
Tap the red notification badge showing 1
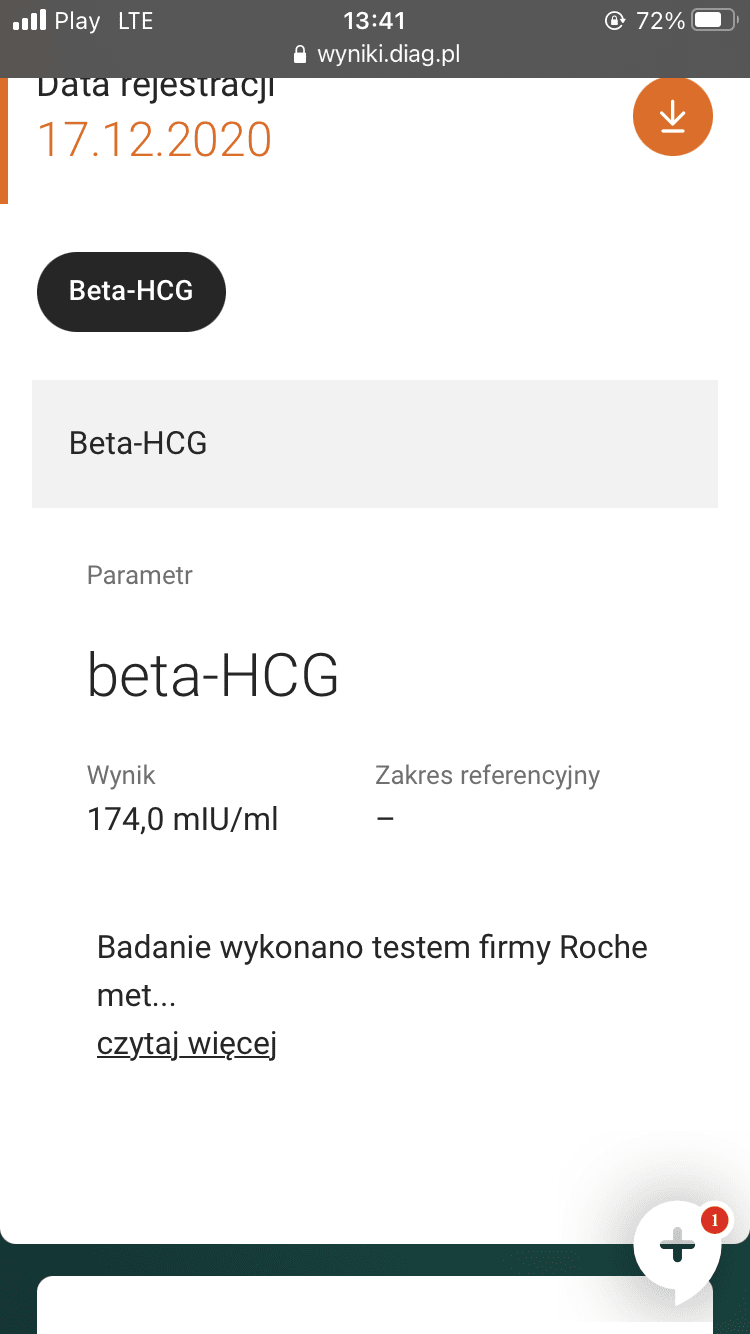pos(714,1220)
